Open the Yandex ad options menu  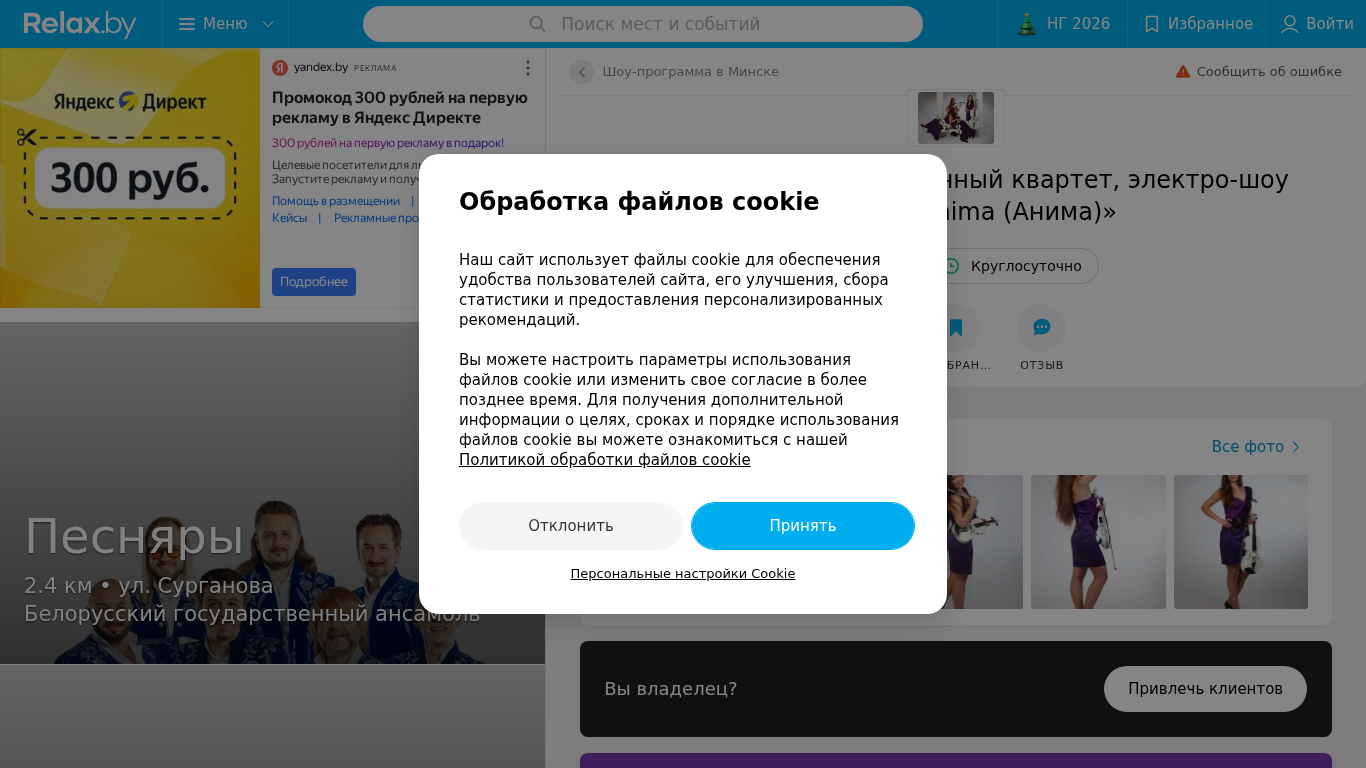point(528,68)
